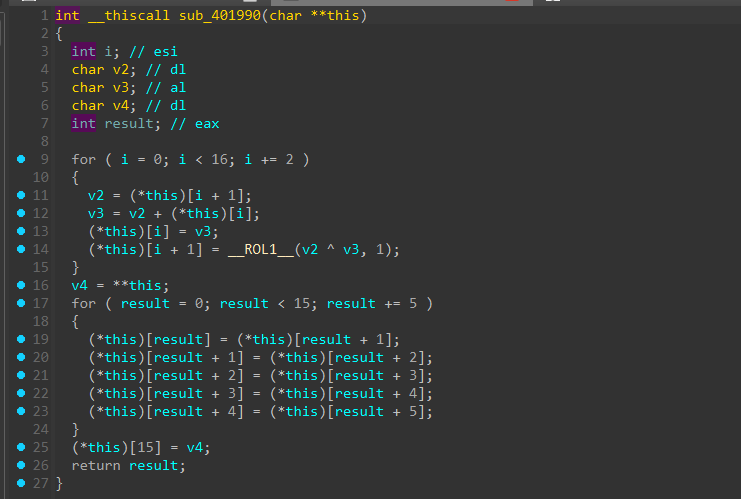
Task: Select the constant 16 in first loop
Action: pos(219,159)
